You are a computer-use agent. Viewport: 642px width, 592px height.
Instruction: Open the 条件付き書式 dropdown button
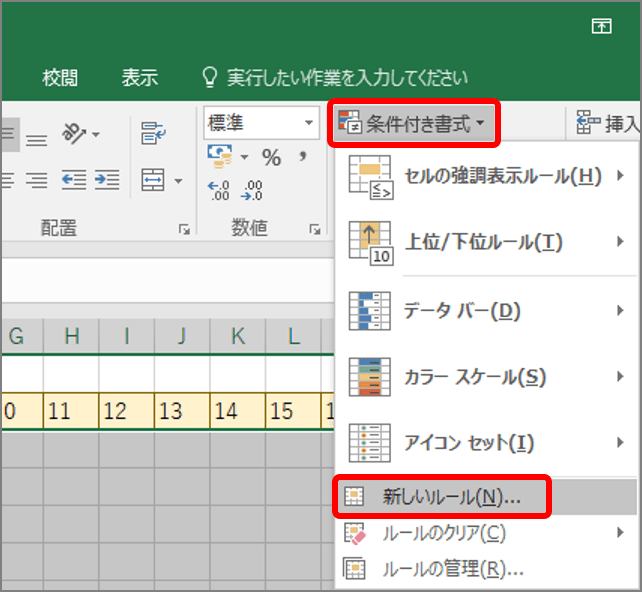[x=414, y=123]
